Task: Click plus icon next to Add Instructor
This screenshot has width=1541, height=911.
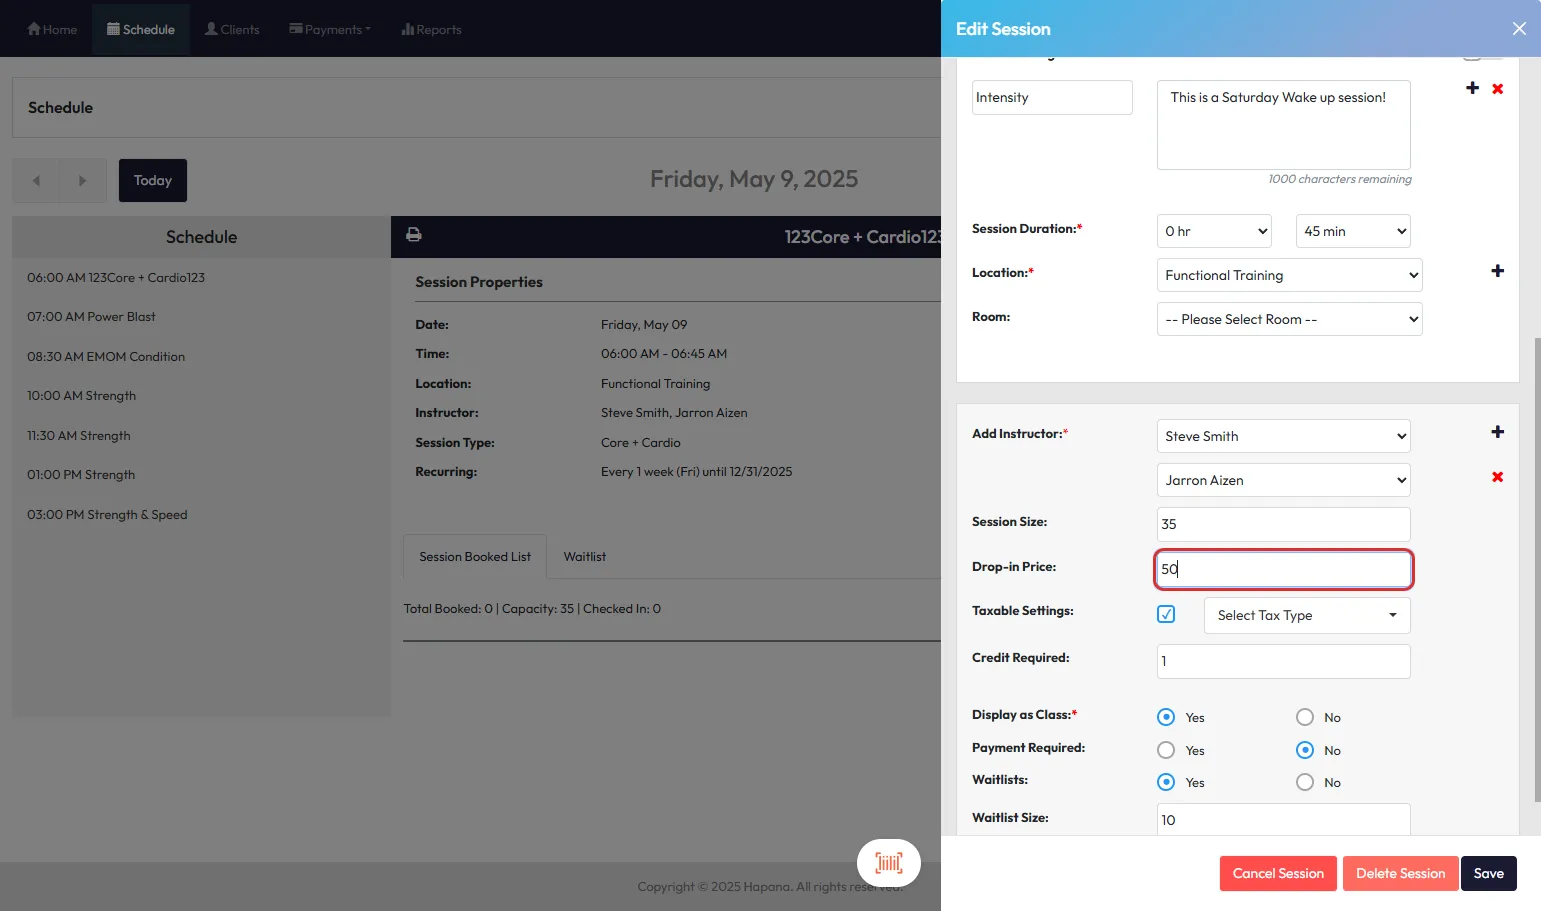Action: click(x=1497, y=432)
